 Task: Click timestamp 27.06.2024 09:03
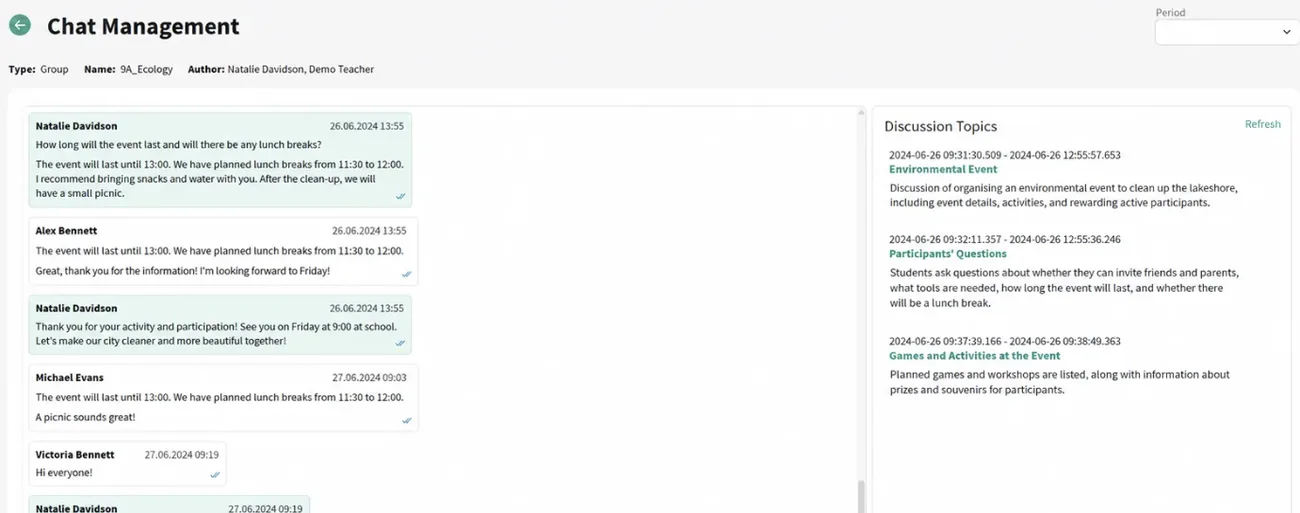(369, 378)
